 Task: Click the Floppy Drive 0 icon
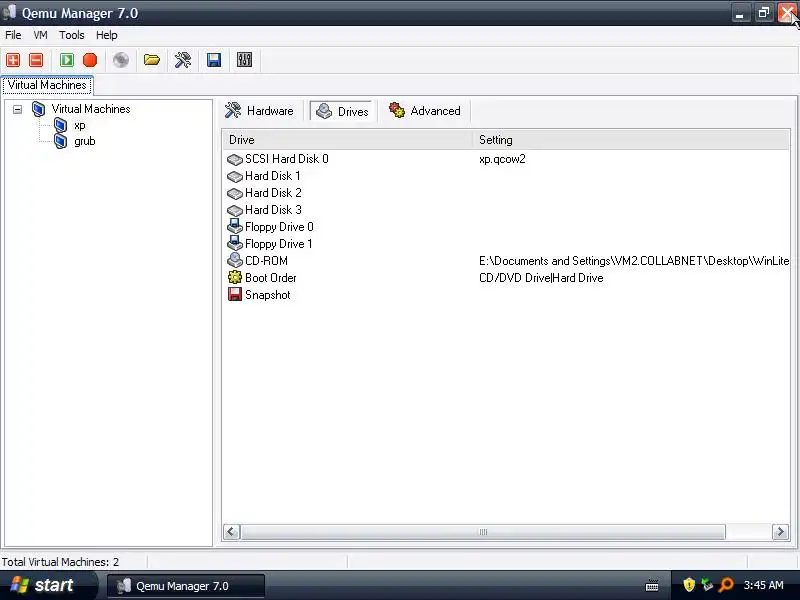[235, 227]
